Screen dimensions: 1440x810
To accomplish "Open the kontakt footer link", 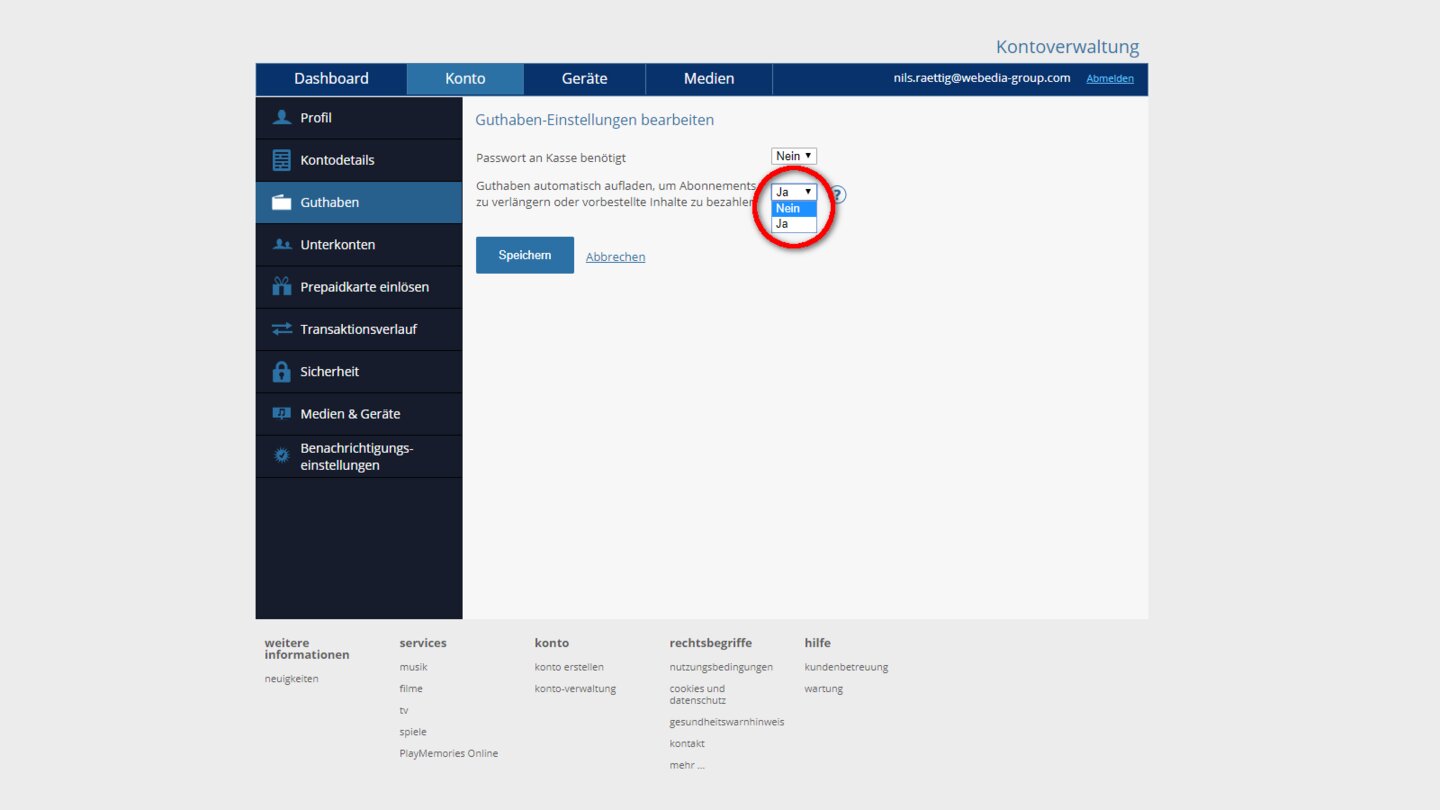I will click(687, 744).
